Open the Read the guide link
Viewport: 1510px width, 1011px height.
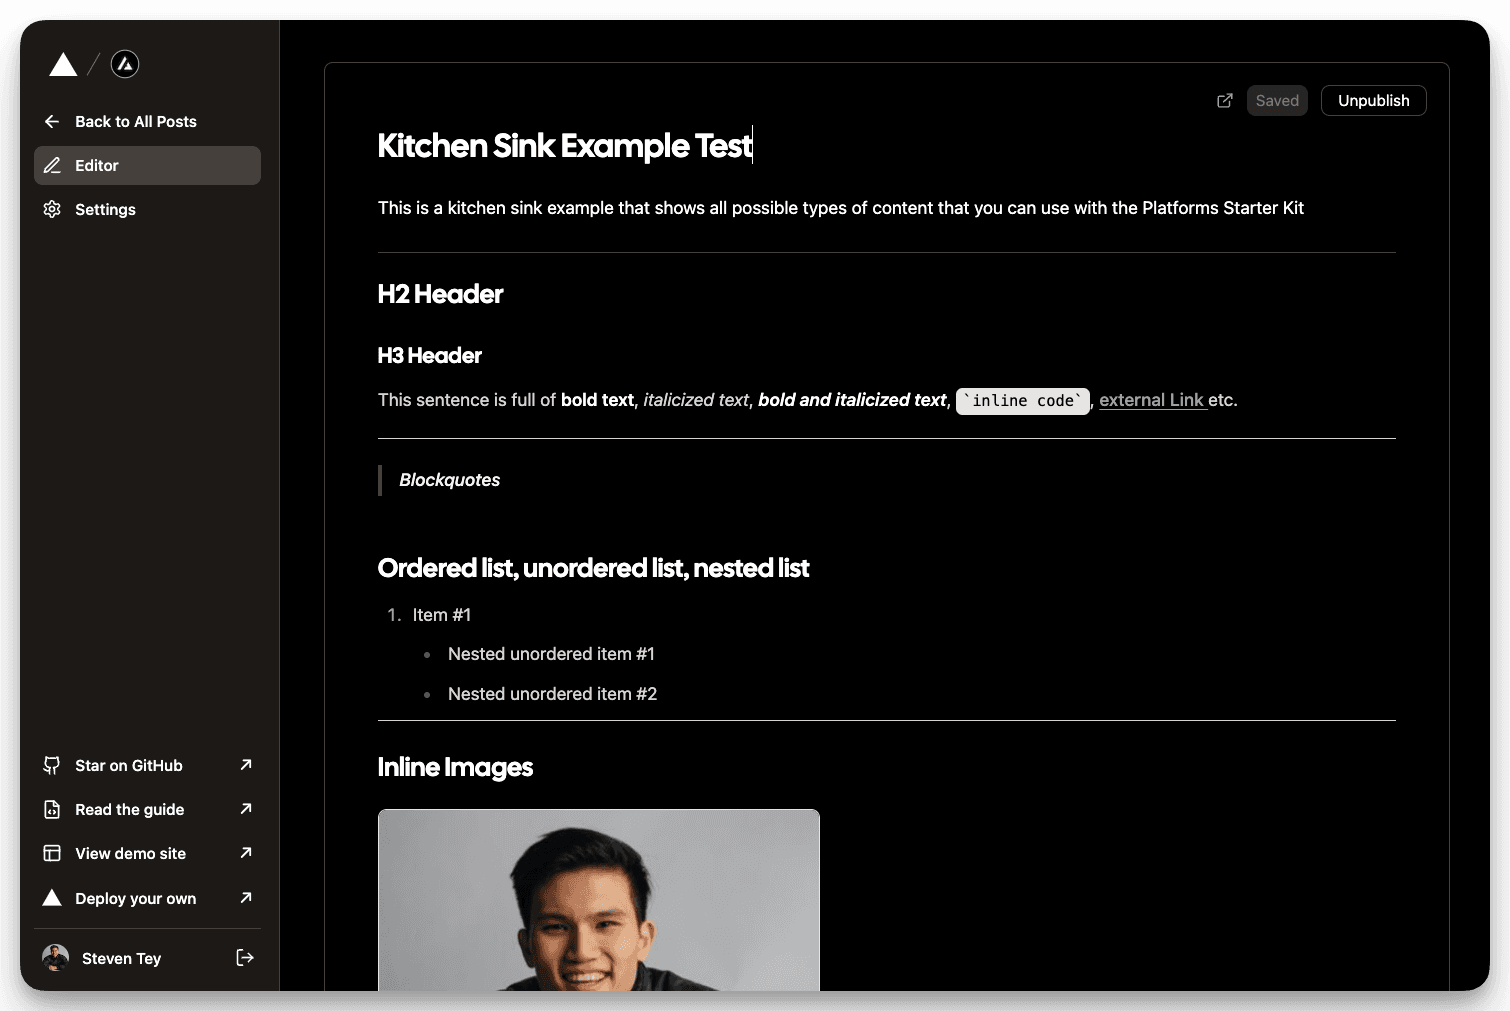(129, 810)
